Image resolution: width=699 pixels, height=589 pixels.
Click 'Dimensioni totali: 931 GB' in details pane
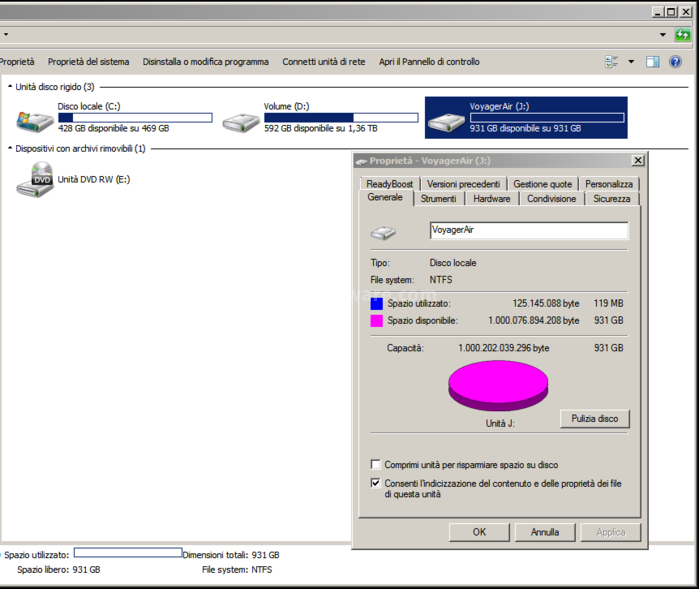[231, 555]
